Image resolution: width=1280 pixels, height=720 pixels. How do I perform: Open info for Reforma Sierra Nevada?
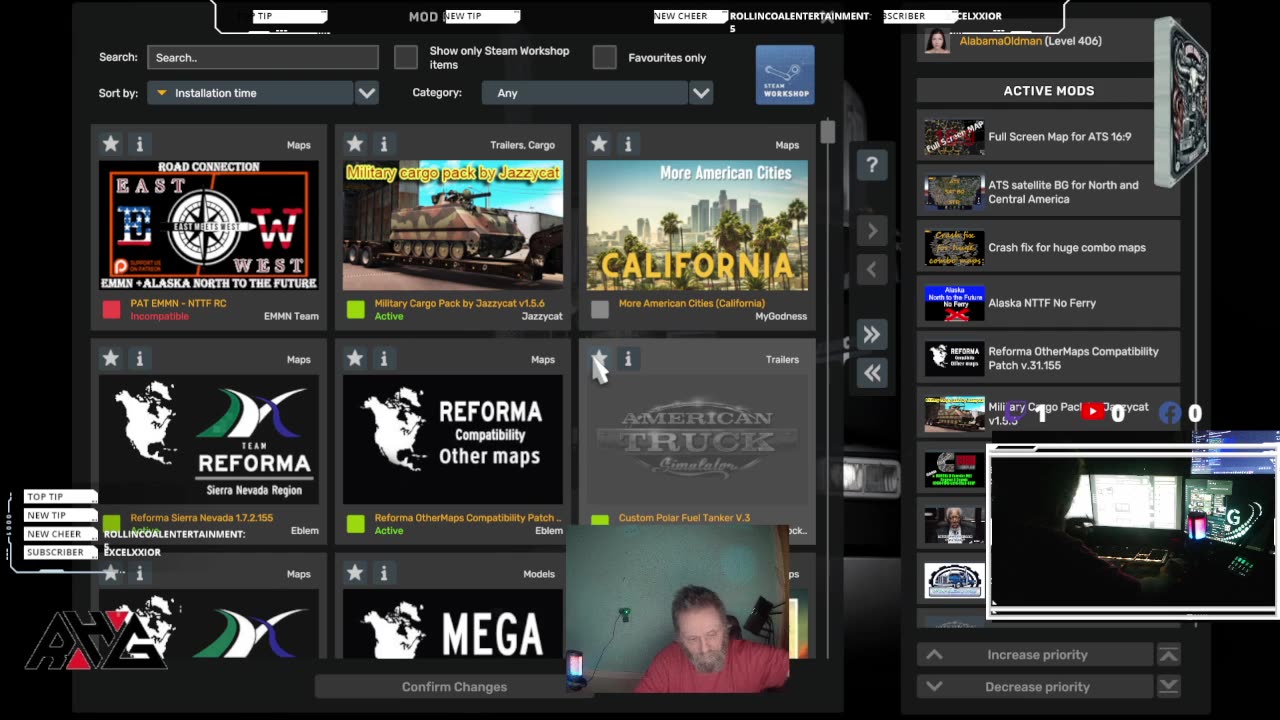click(x=139, y=358)
